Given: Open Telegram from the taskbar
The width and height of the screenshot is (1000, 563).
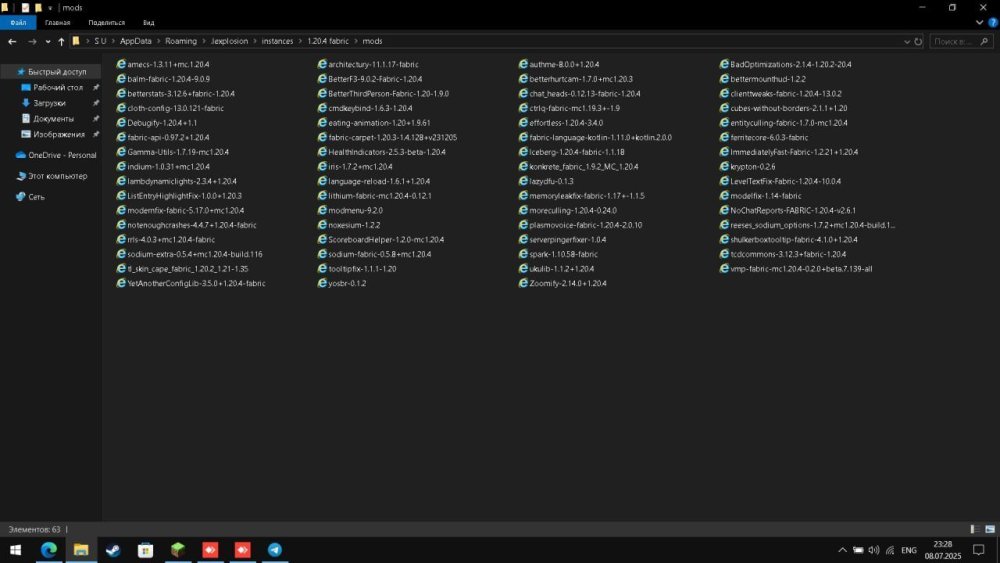Looking at the screenshot, I should click(x=275, y=550).
